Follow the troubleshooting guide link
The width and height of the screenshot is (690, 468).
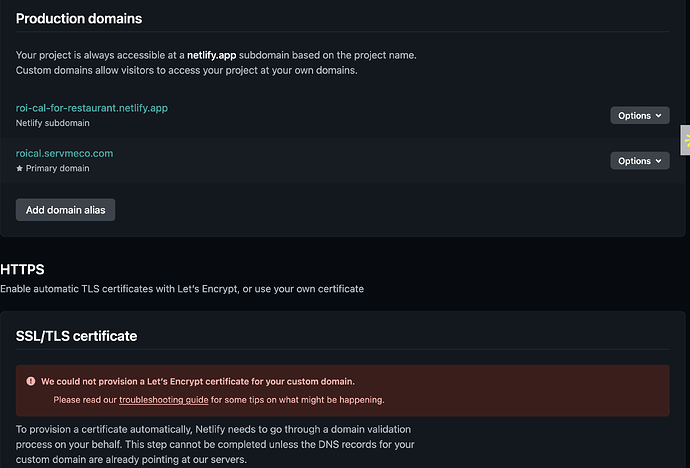(x=164, y=400)
